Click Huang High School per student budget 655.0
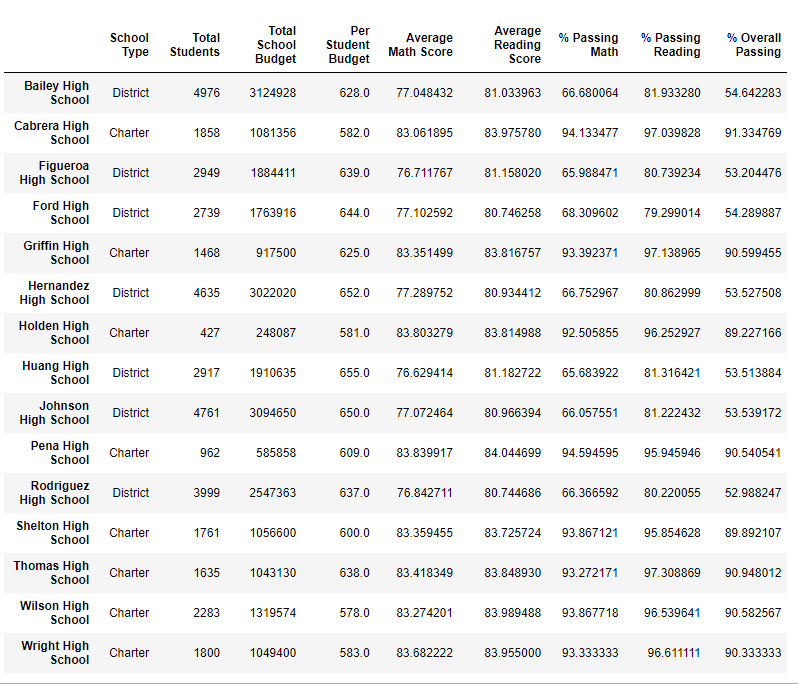Screen dimensions: 798x684 355,373
